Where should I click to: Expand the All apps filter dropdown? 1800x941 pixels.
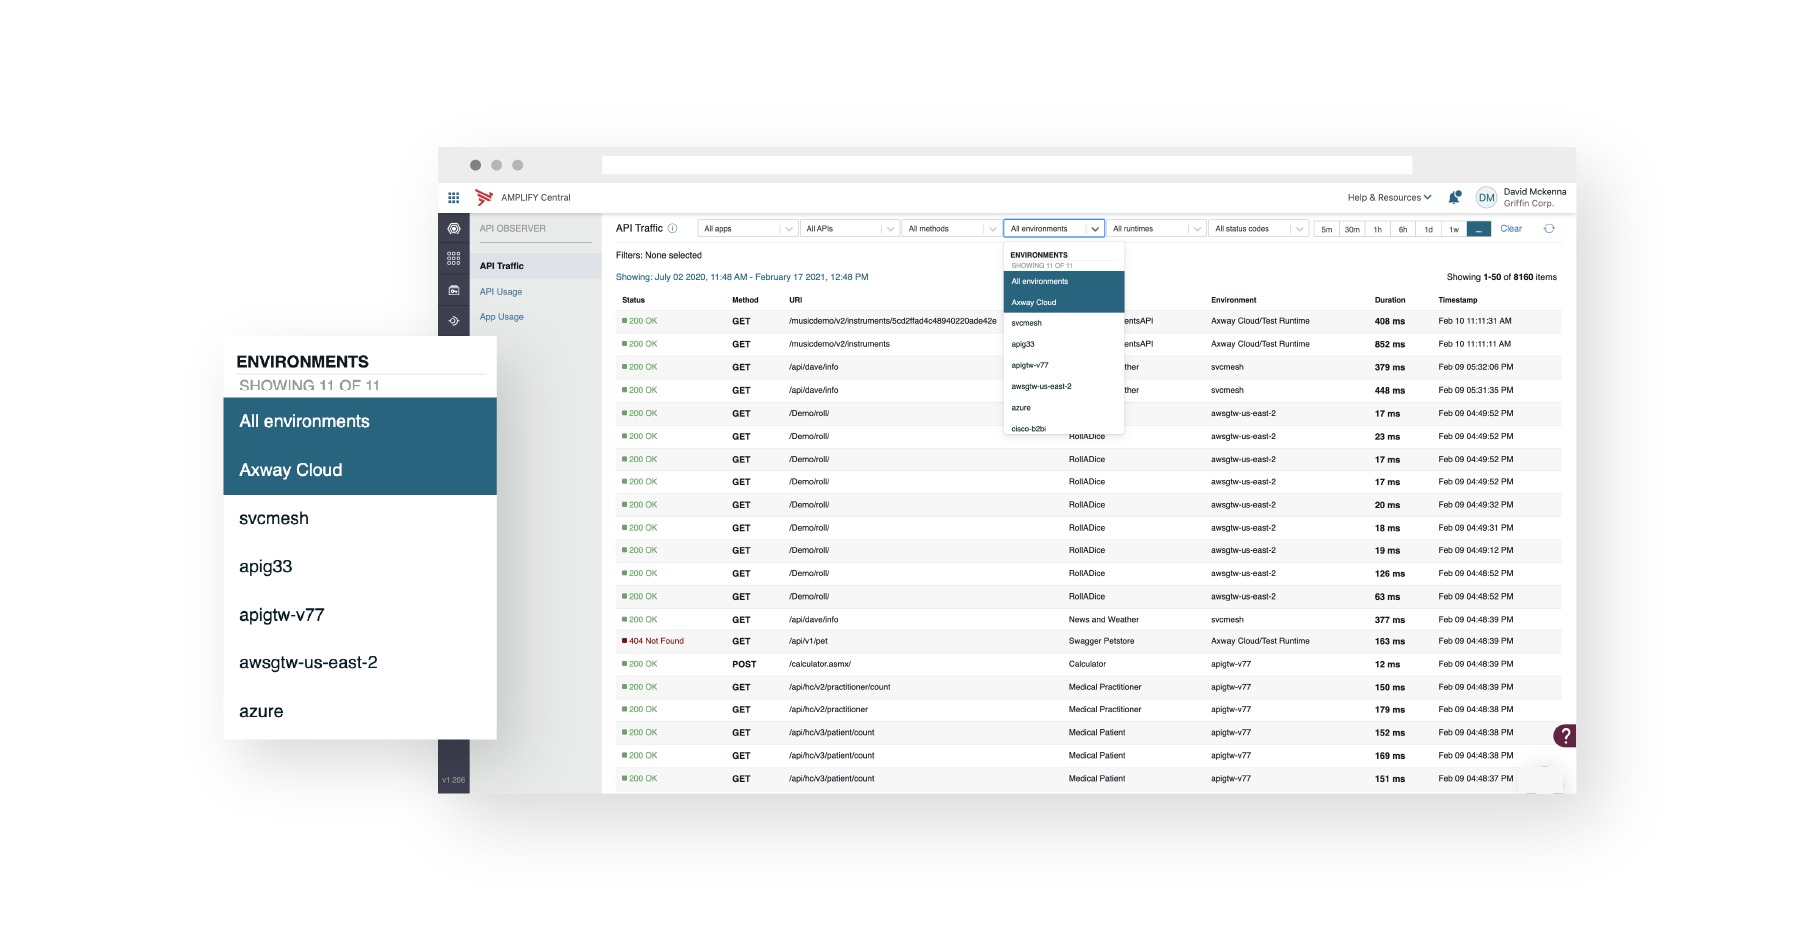[x=747, y=229]
